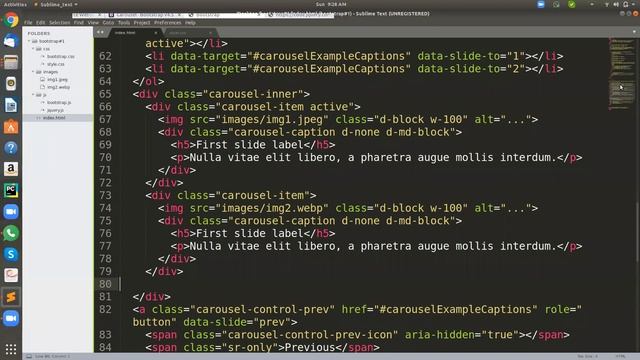The image size is (640, 360).
Task: Open the File menu
Action: point(28,22)
